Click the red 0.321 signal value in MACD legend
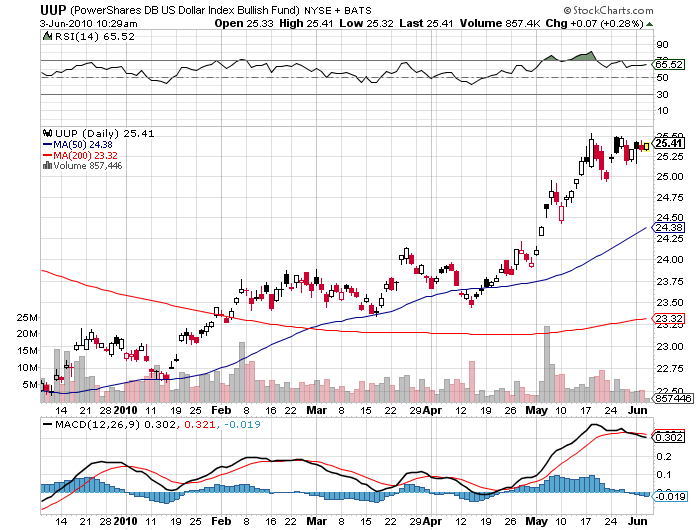The height and width of the screenshot is (530, 700). (x=199, y=424)
